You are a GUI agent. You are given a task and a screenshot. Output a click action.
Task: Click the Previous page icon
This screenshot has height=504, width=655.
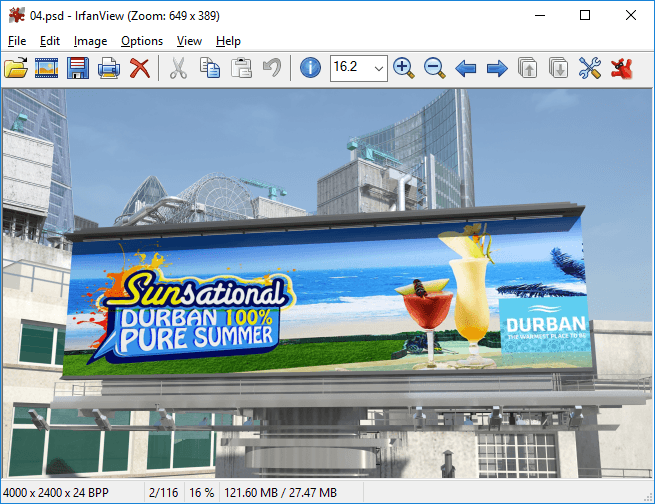[x=528, y=68]
